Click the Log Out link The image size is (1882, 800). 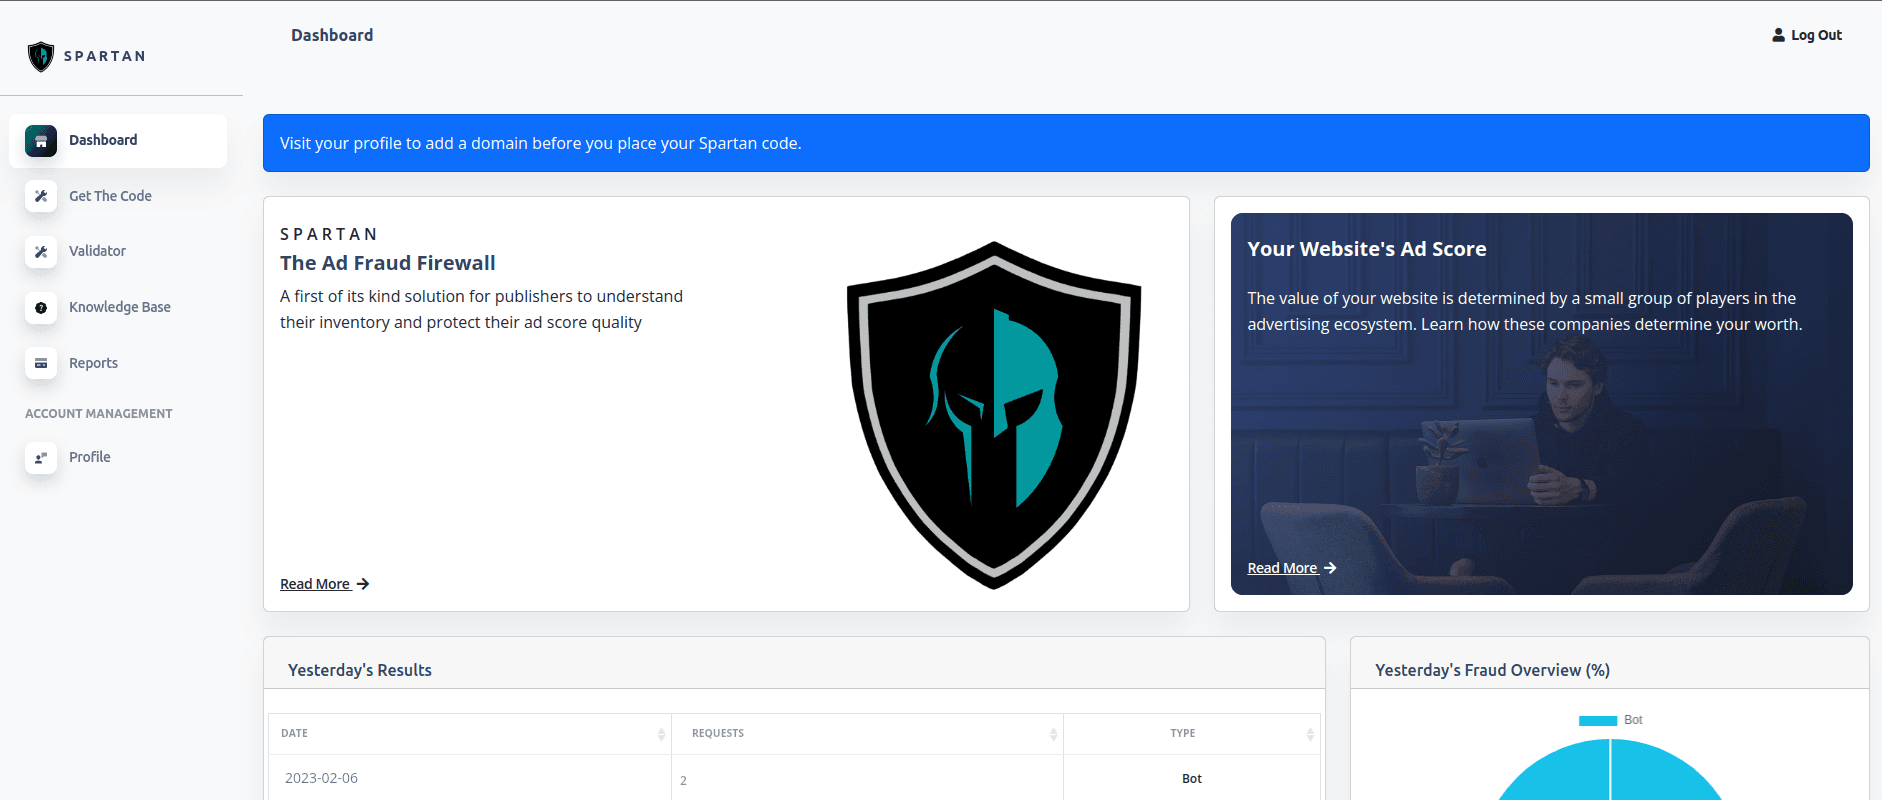1815,35
